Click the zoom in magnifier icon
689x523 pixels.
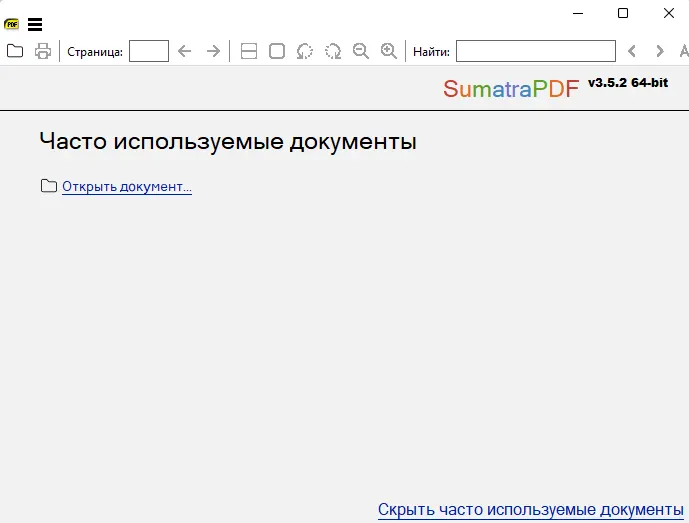tap(389, 51)
